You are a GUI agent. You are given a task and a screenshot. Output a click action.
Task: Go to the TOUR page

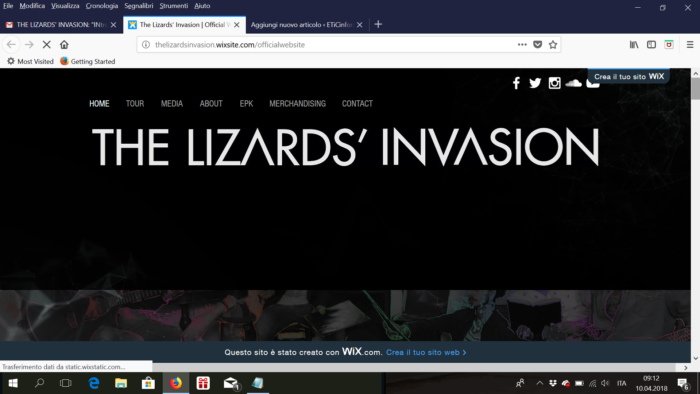(x=135, y=104)
